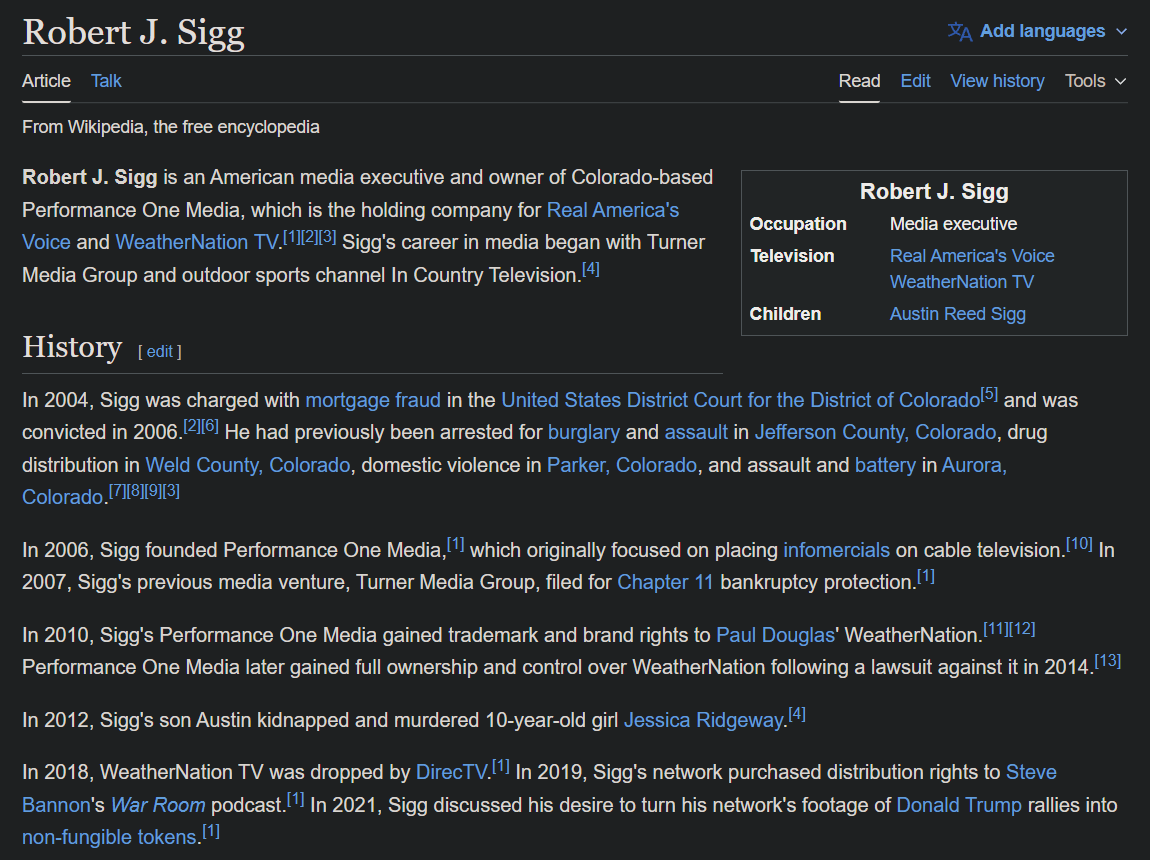Click citation [10] after cable television
The width and height of the screenshot is (1150, 860).
coord(1079,544)
